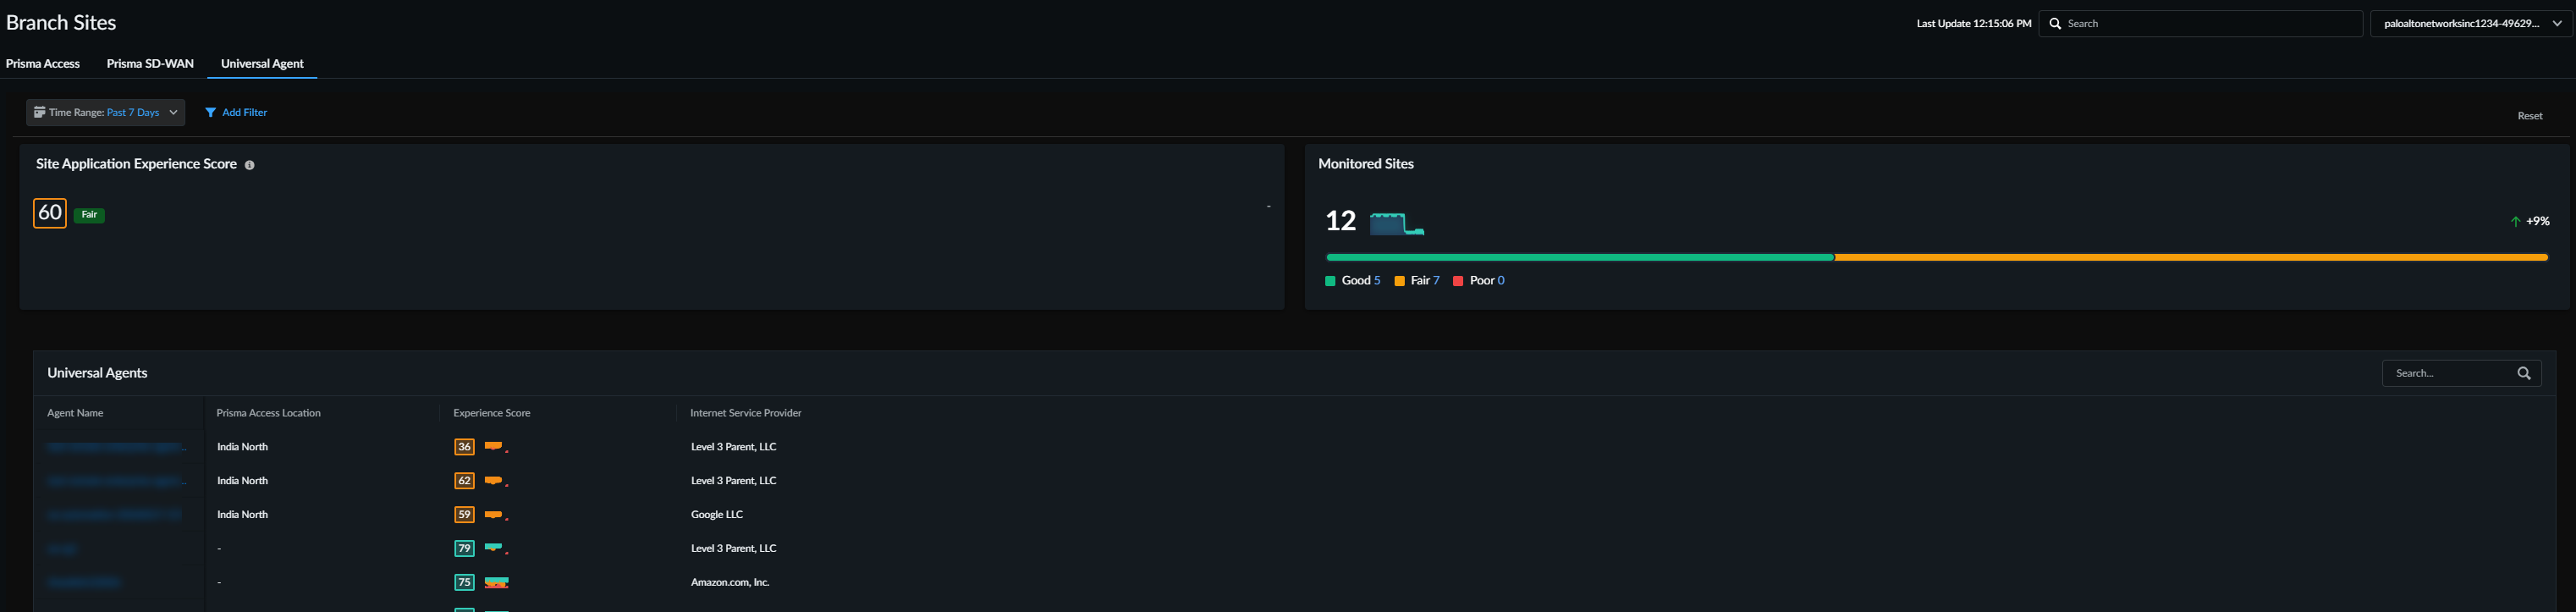This screenshot has width=2576, height=612.
Task: Click the funnel icon next to Add Filter
Action: coord(210,112)
